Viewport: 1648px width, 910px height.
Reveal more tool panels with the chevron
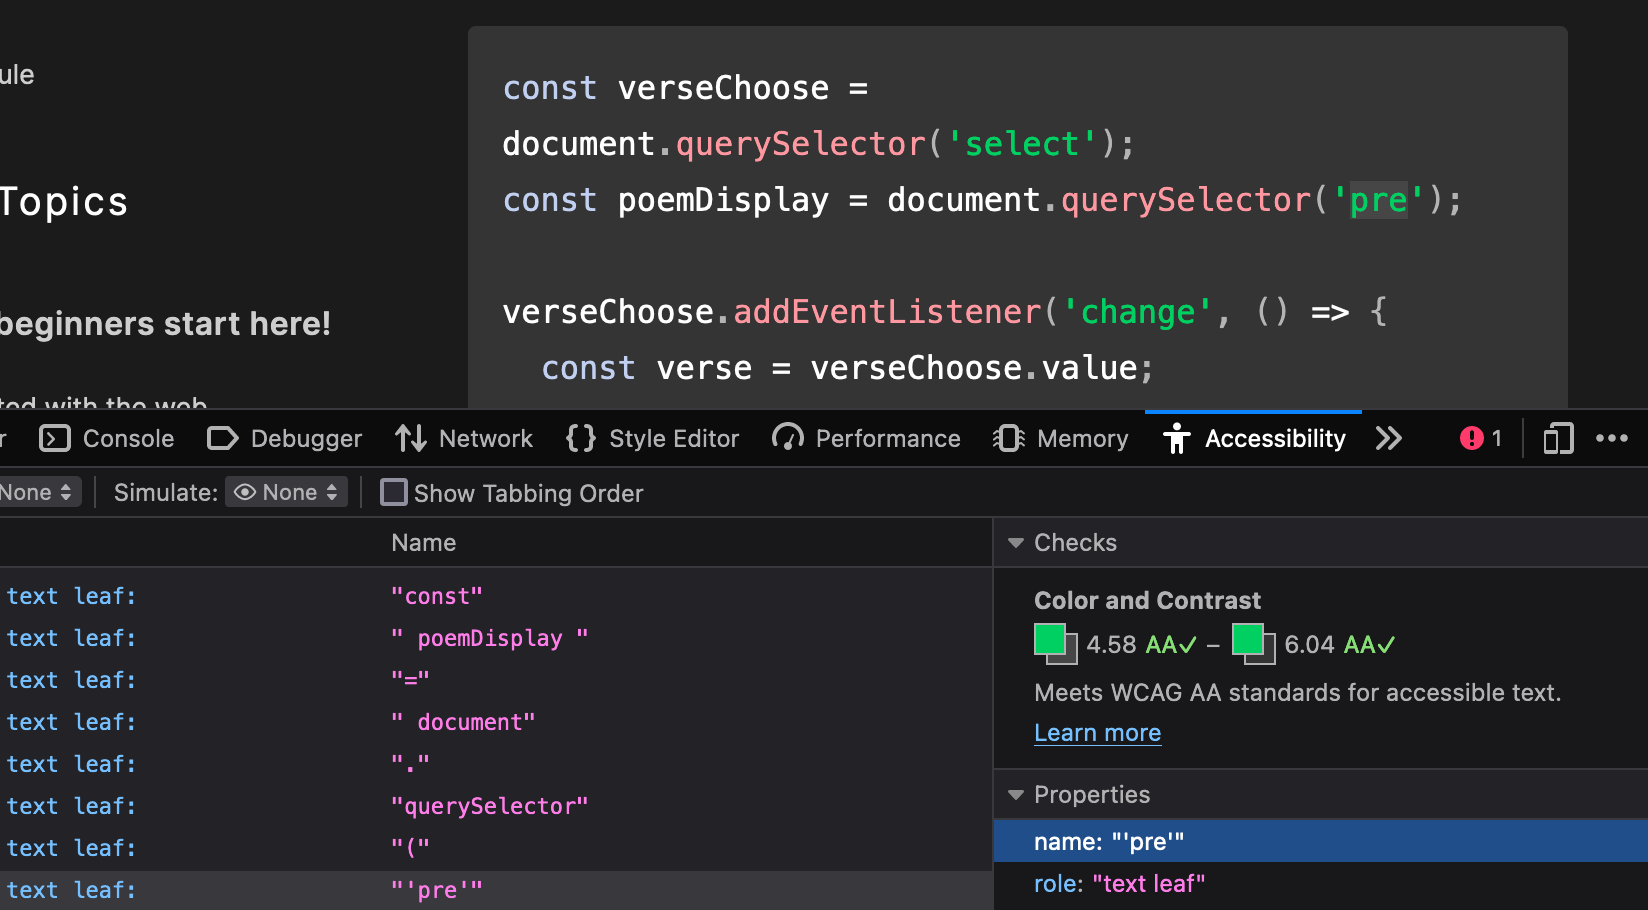click(1389, 438)
